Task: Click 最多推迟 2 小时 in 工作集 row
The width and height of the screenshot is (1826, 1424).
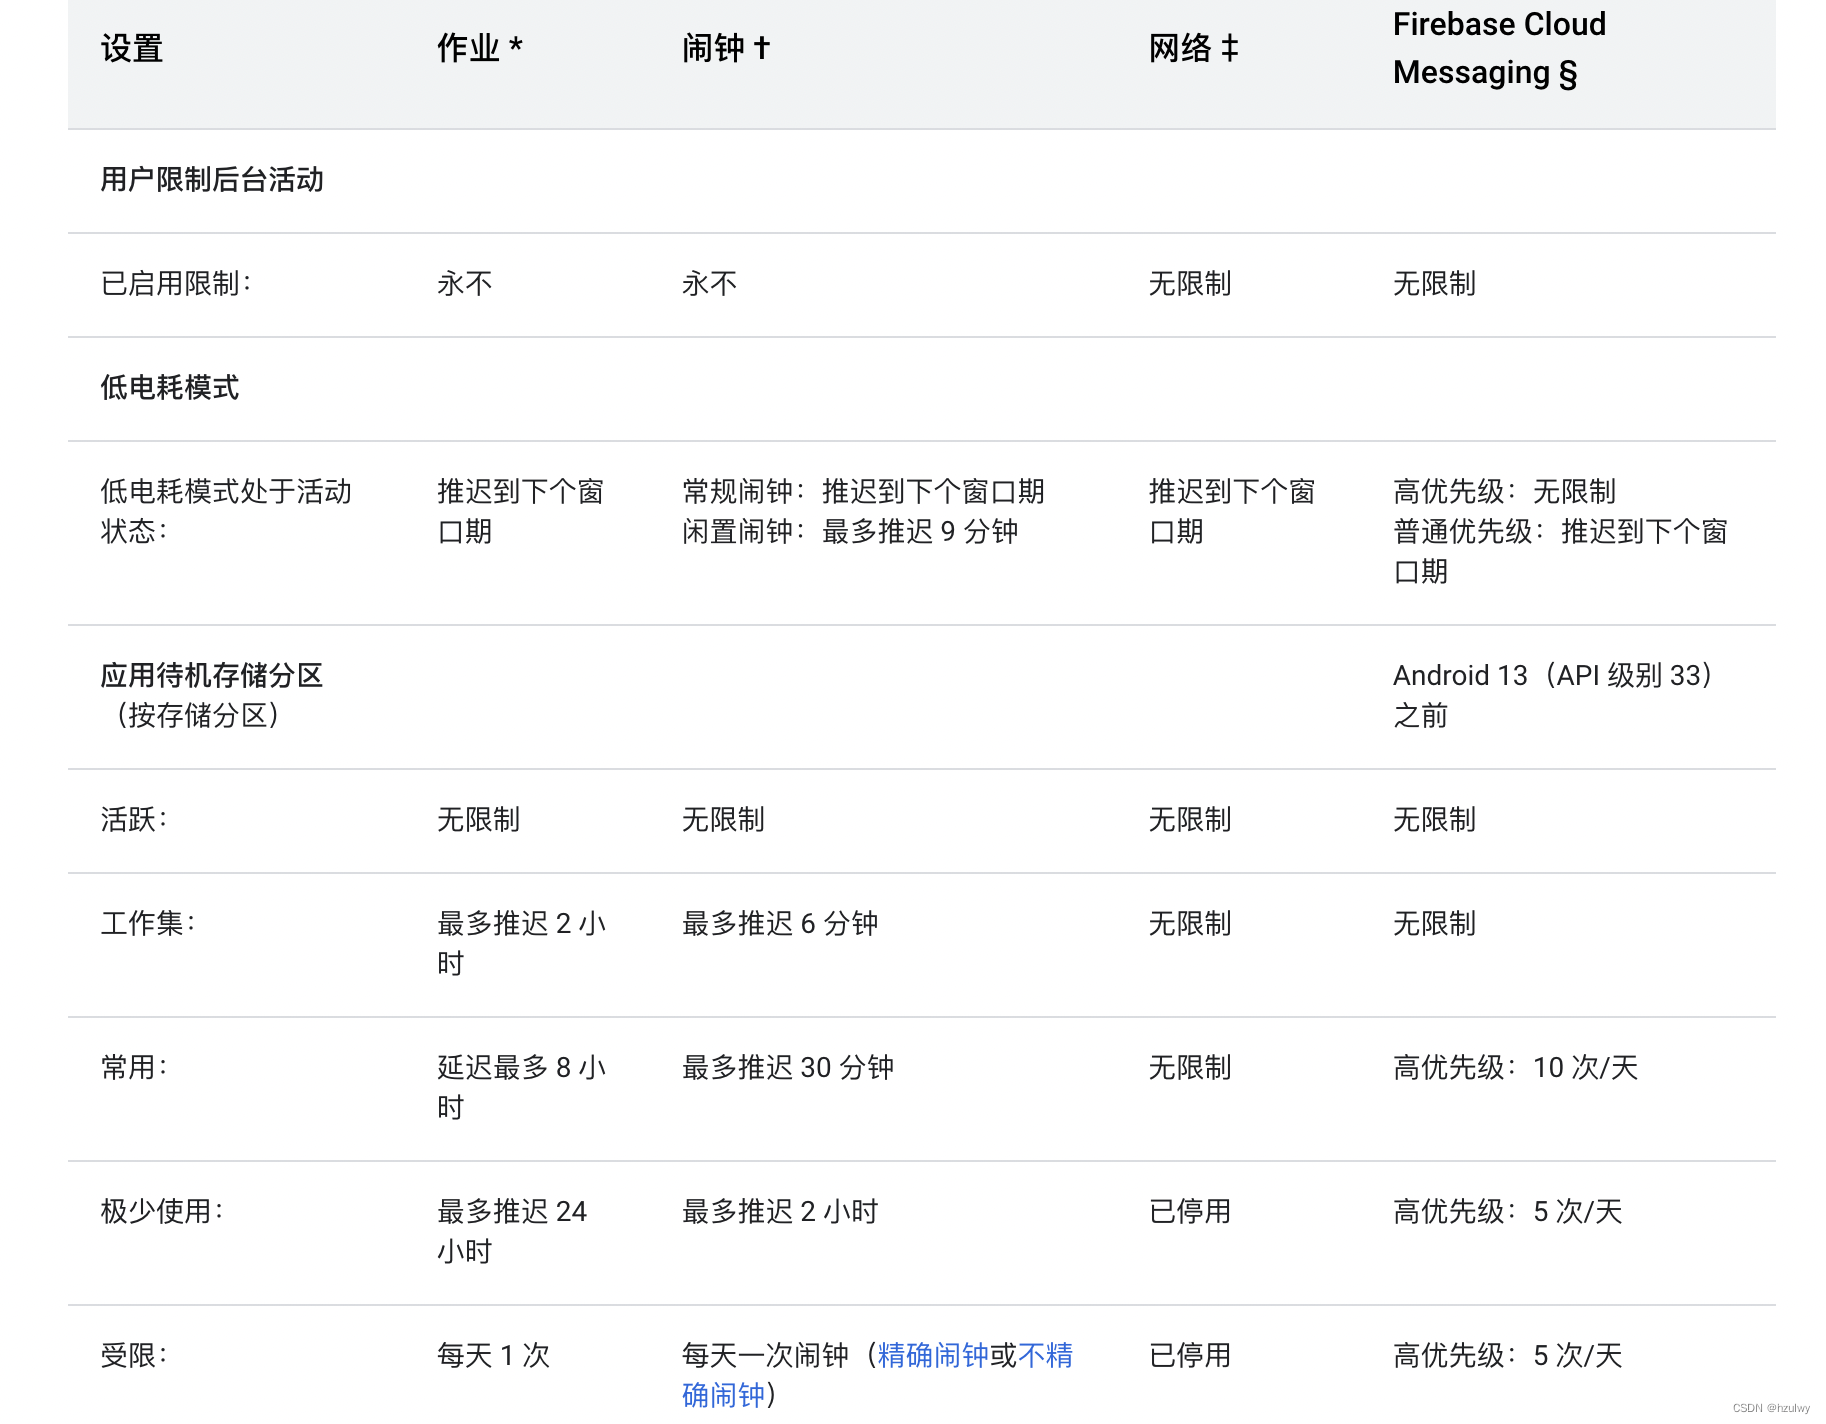Action: click(x=522, y=944)
